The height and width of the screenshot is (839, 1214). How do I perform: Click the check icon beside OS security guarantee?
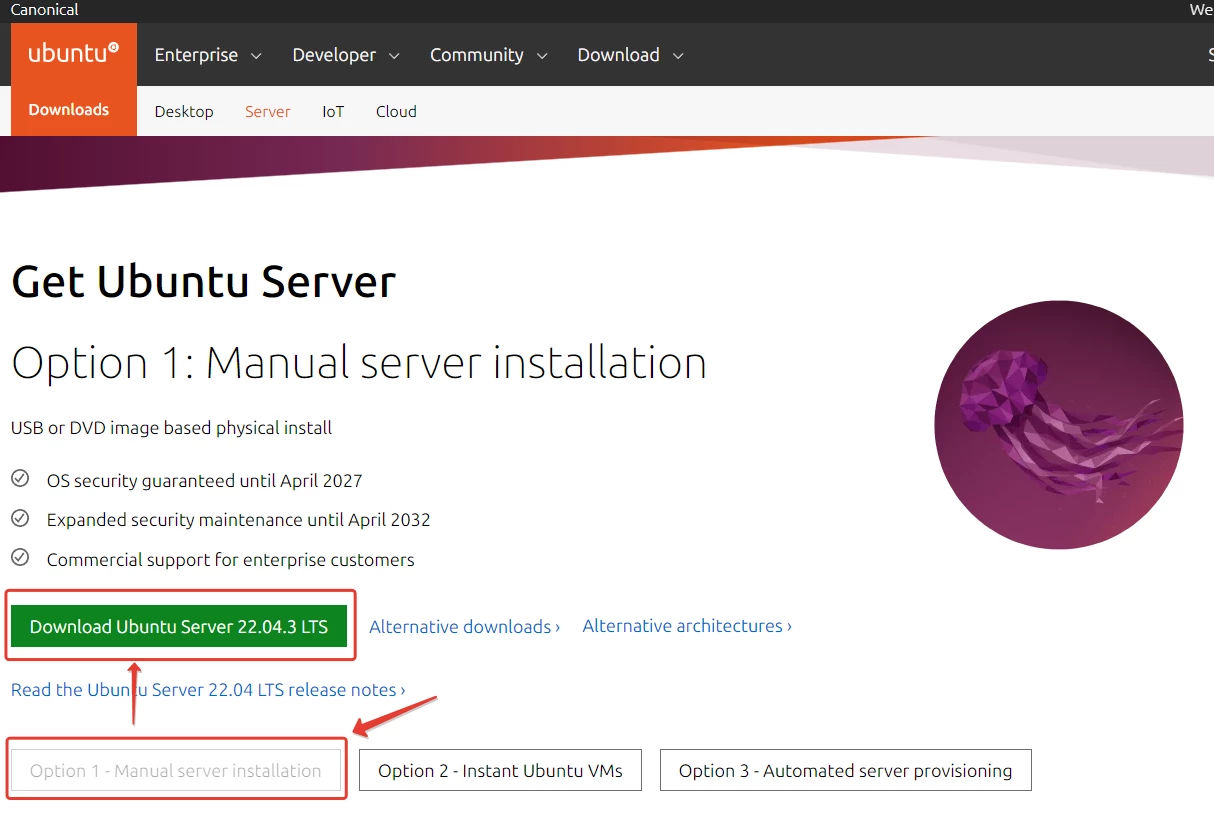tap(20, 479)
